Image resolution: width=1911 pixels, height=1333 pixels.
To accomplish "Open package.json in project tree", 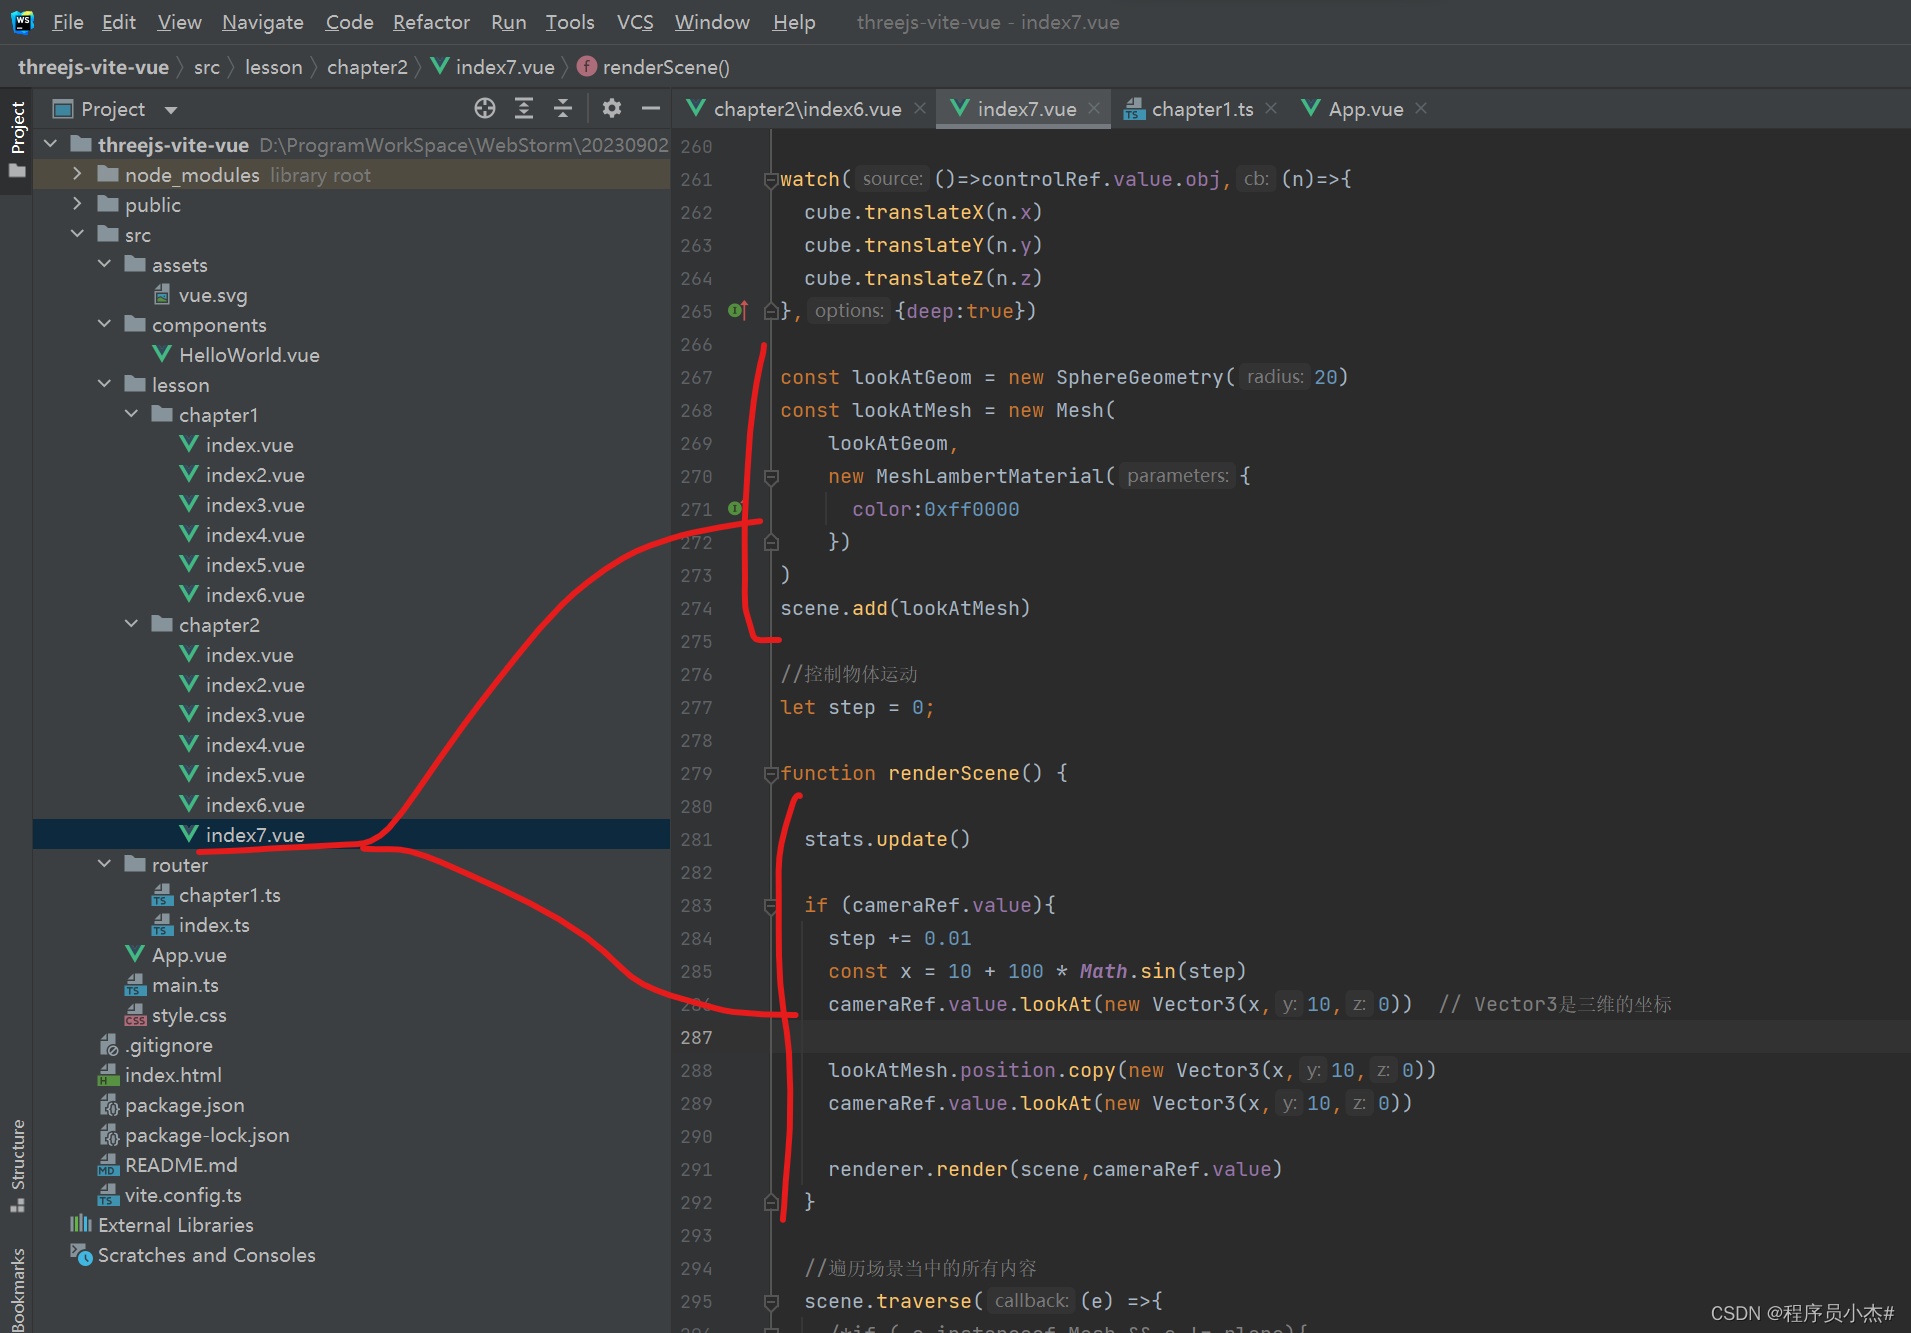I will [x=172, y=1105].
